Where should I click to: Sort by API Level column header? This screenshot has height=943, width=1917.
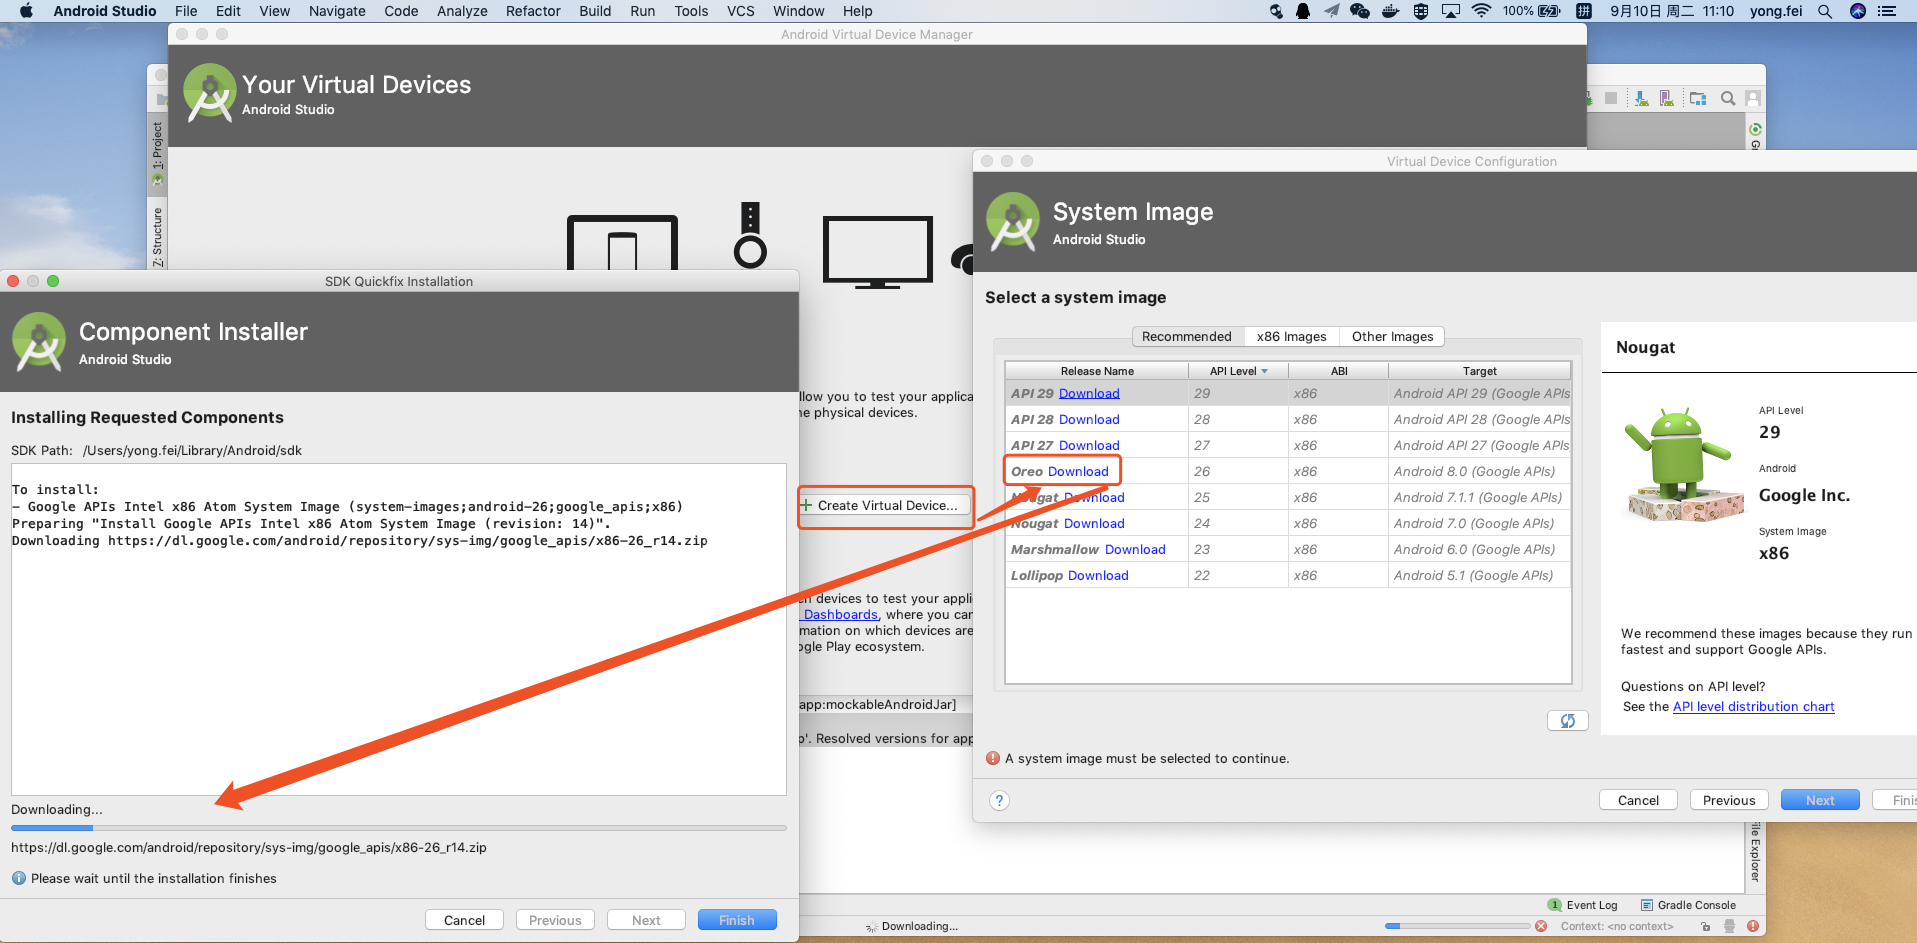pyautogui.click(x=1238, y=371)
